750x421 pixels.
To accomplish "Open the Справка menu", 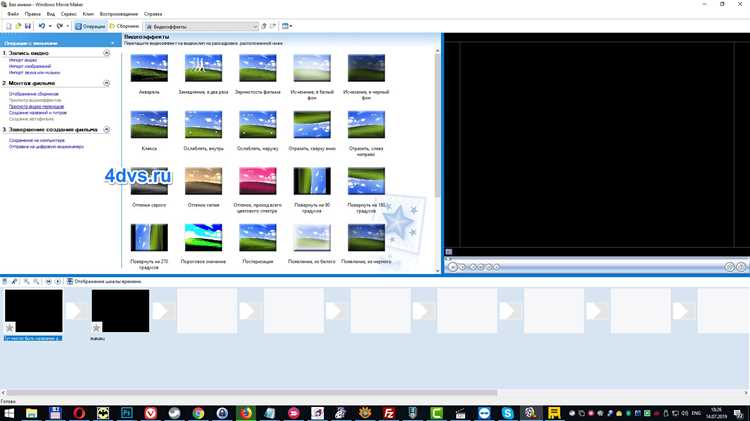I will [153, 14].
